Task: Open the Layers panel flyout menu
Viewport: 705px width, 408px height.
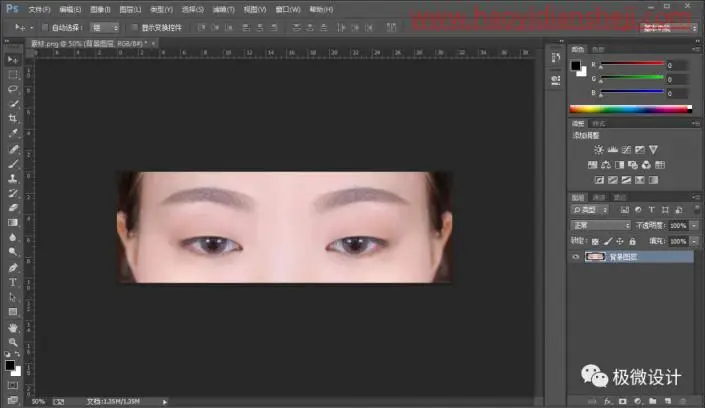Action: tap(696, 197)
